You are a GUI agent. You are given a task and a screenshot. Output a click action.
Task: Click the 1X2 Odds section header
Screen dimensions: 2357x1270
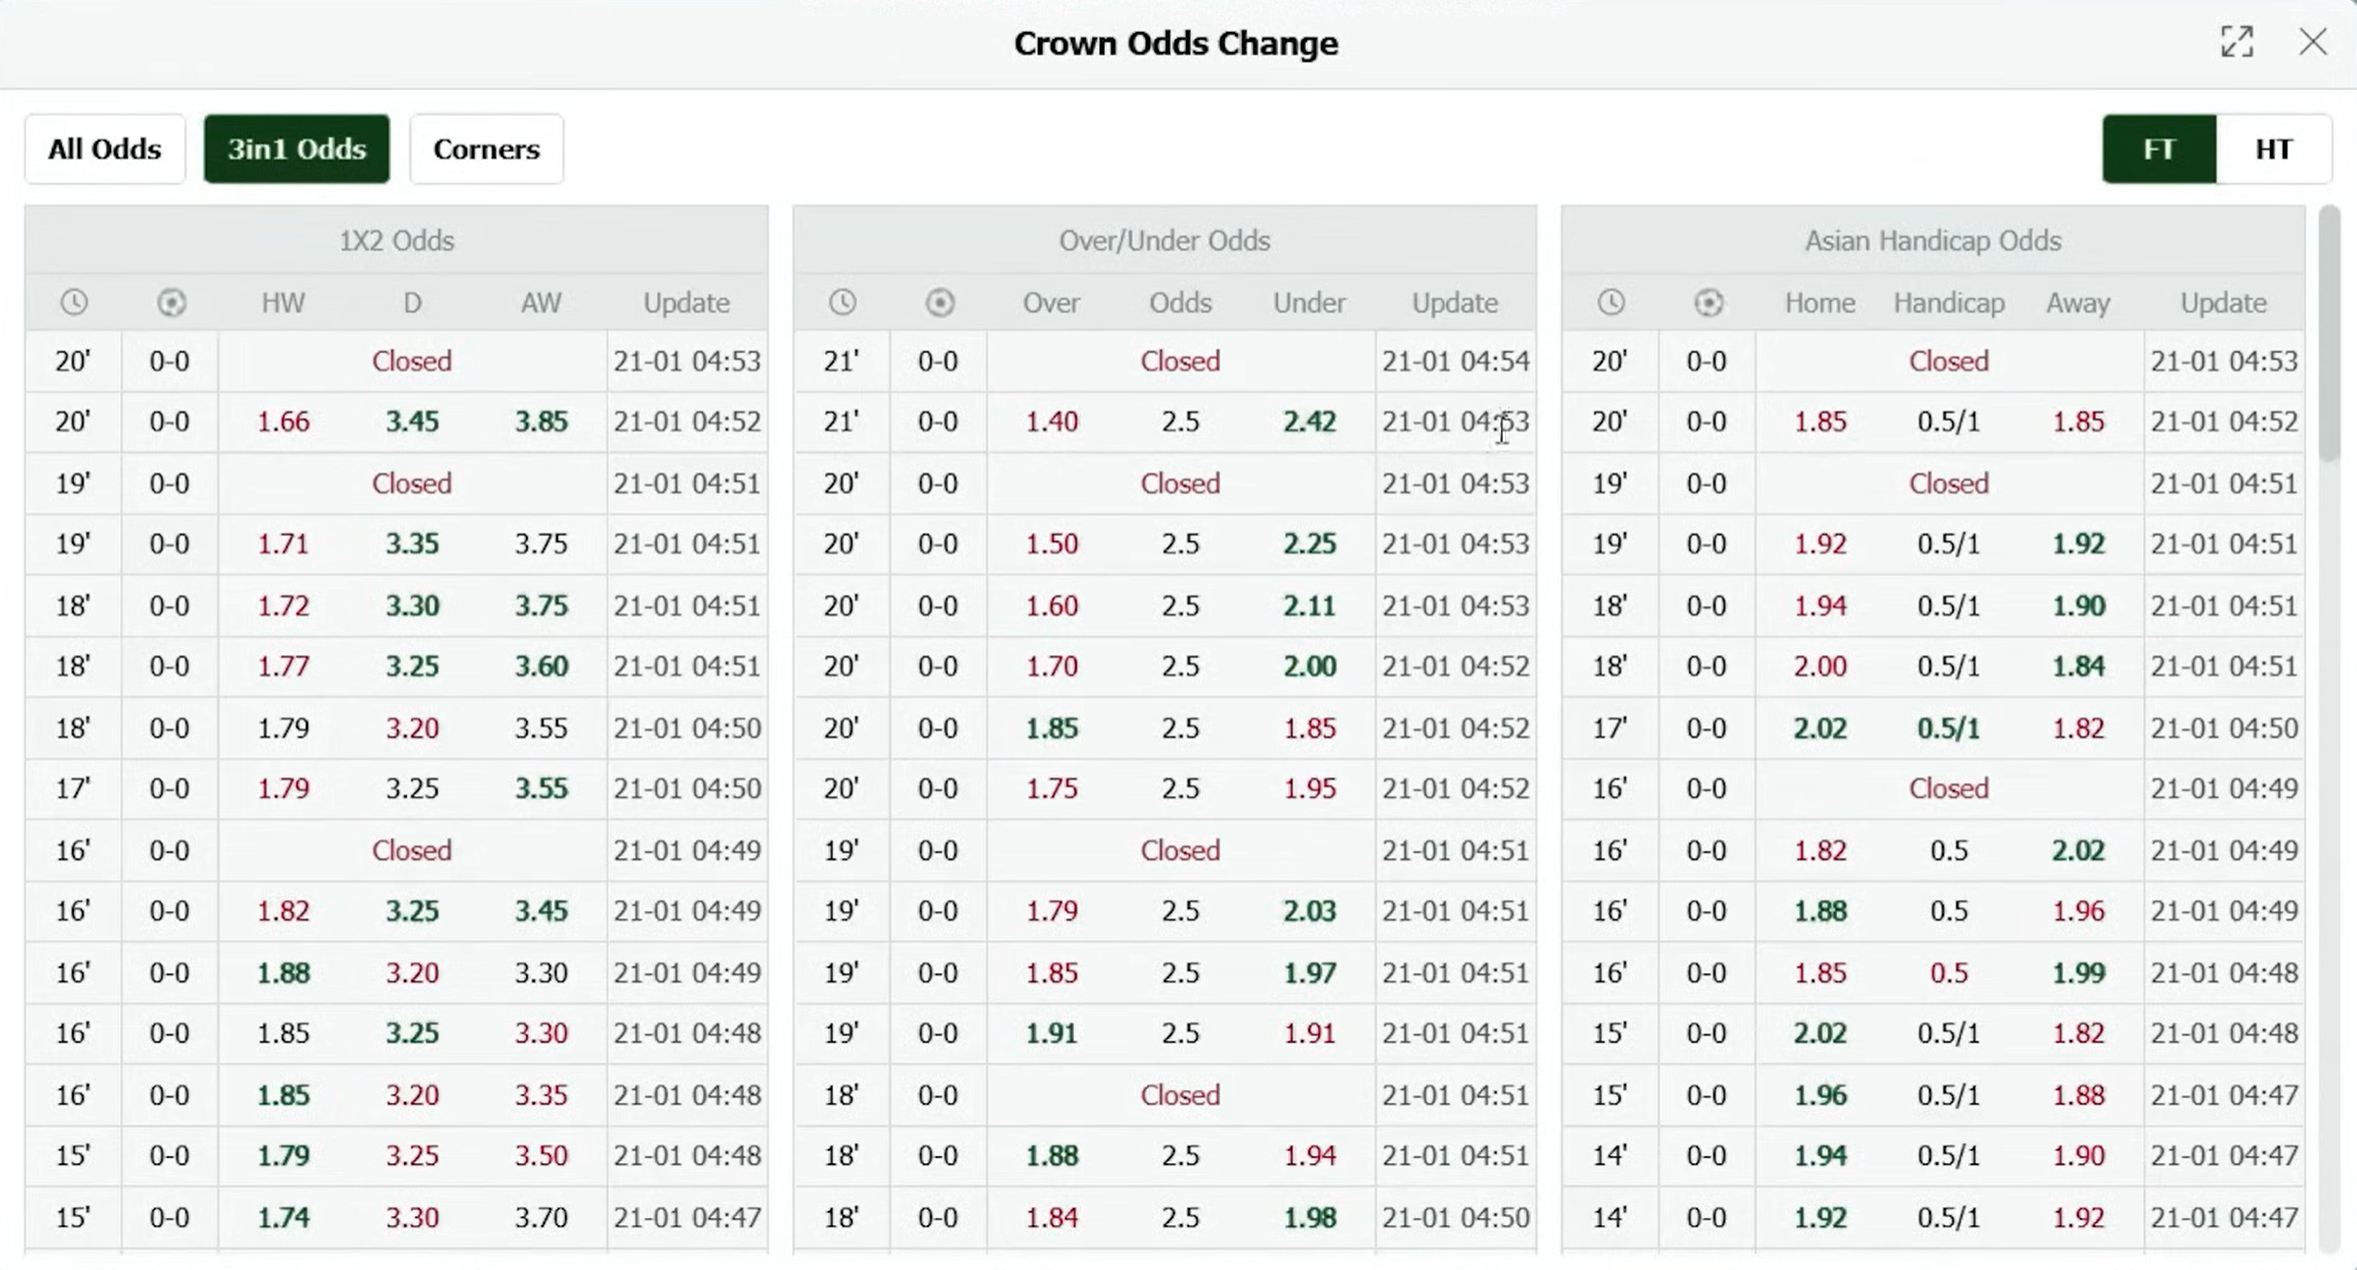click(x=396, y=241)
